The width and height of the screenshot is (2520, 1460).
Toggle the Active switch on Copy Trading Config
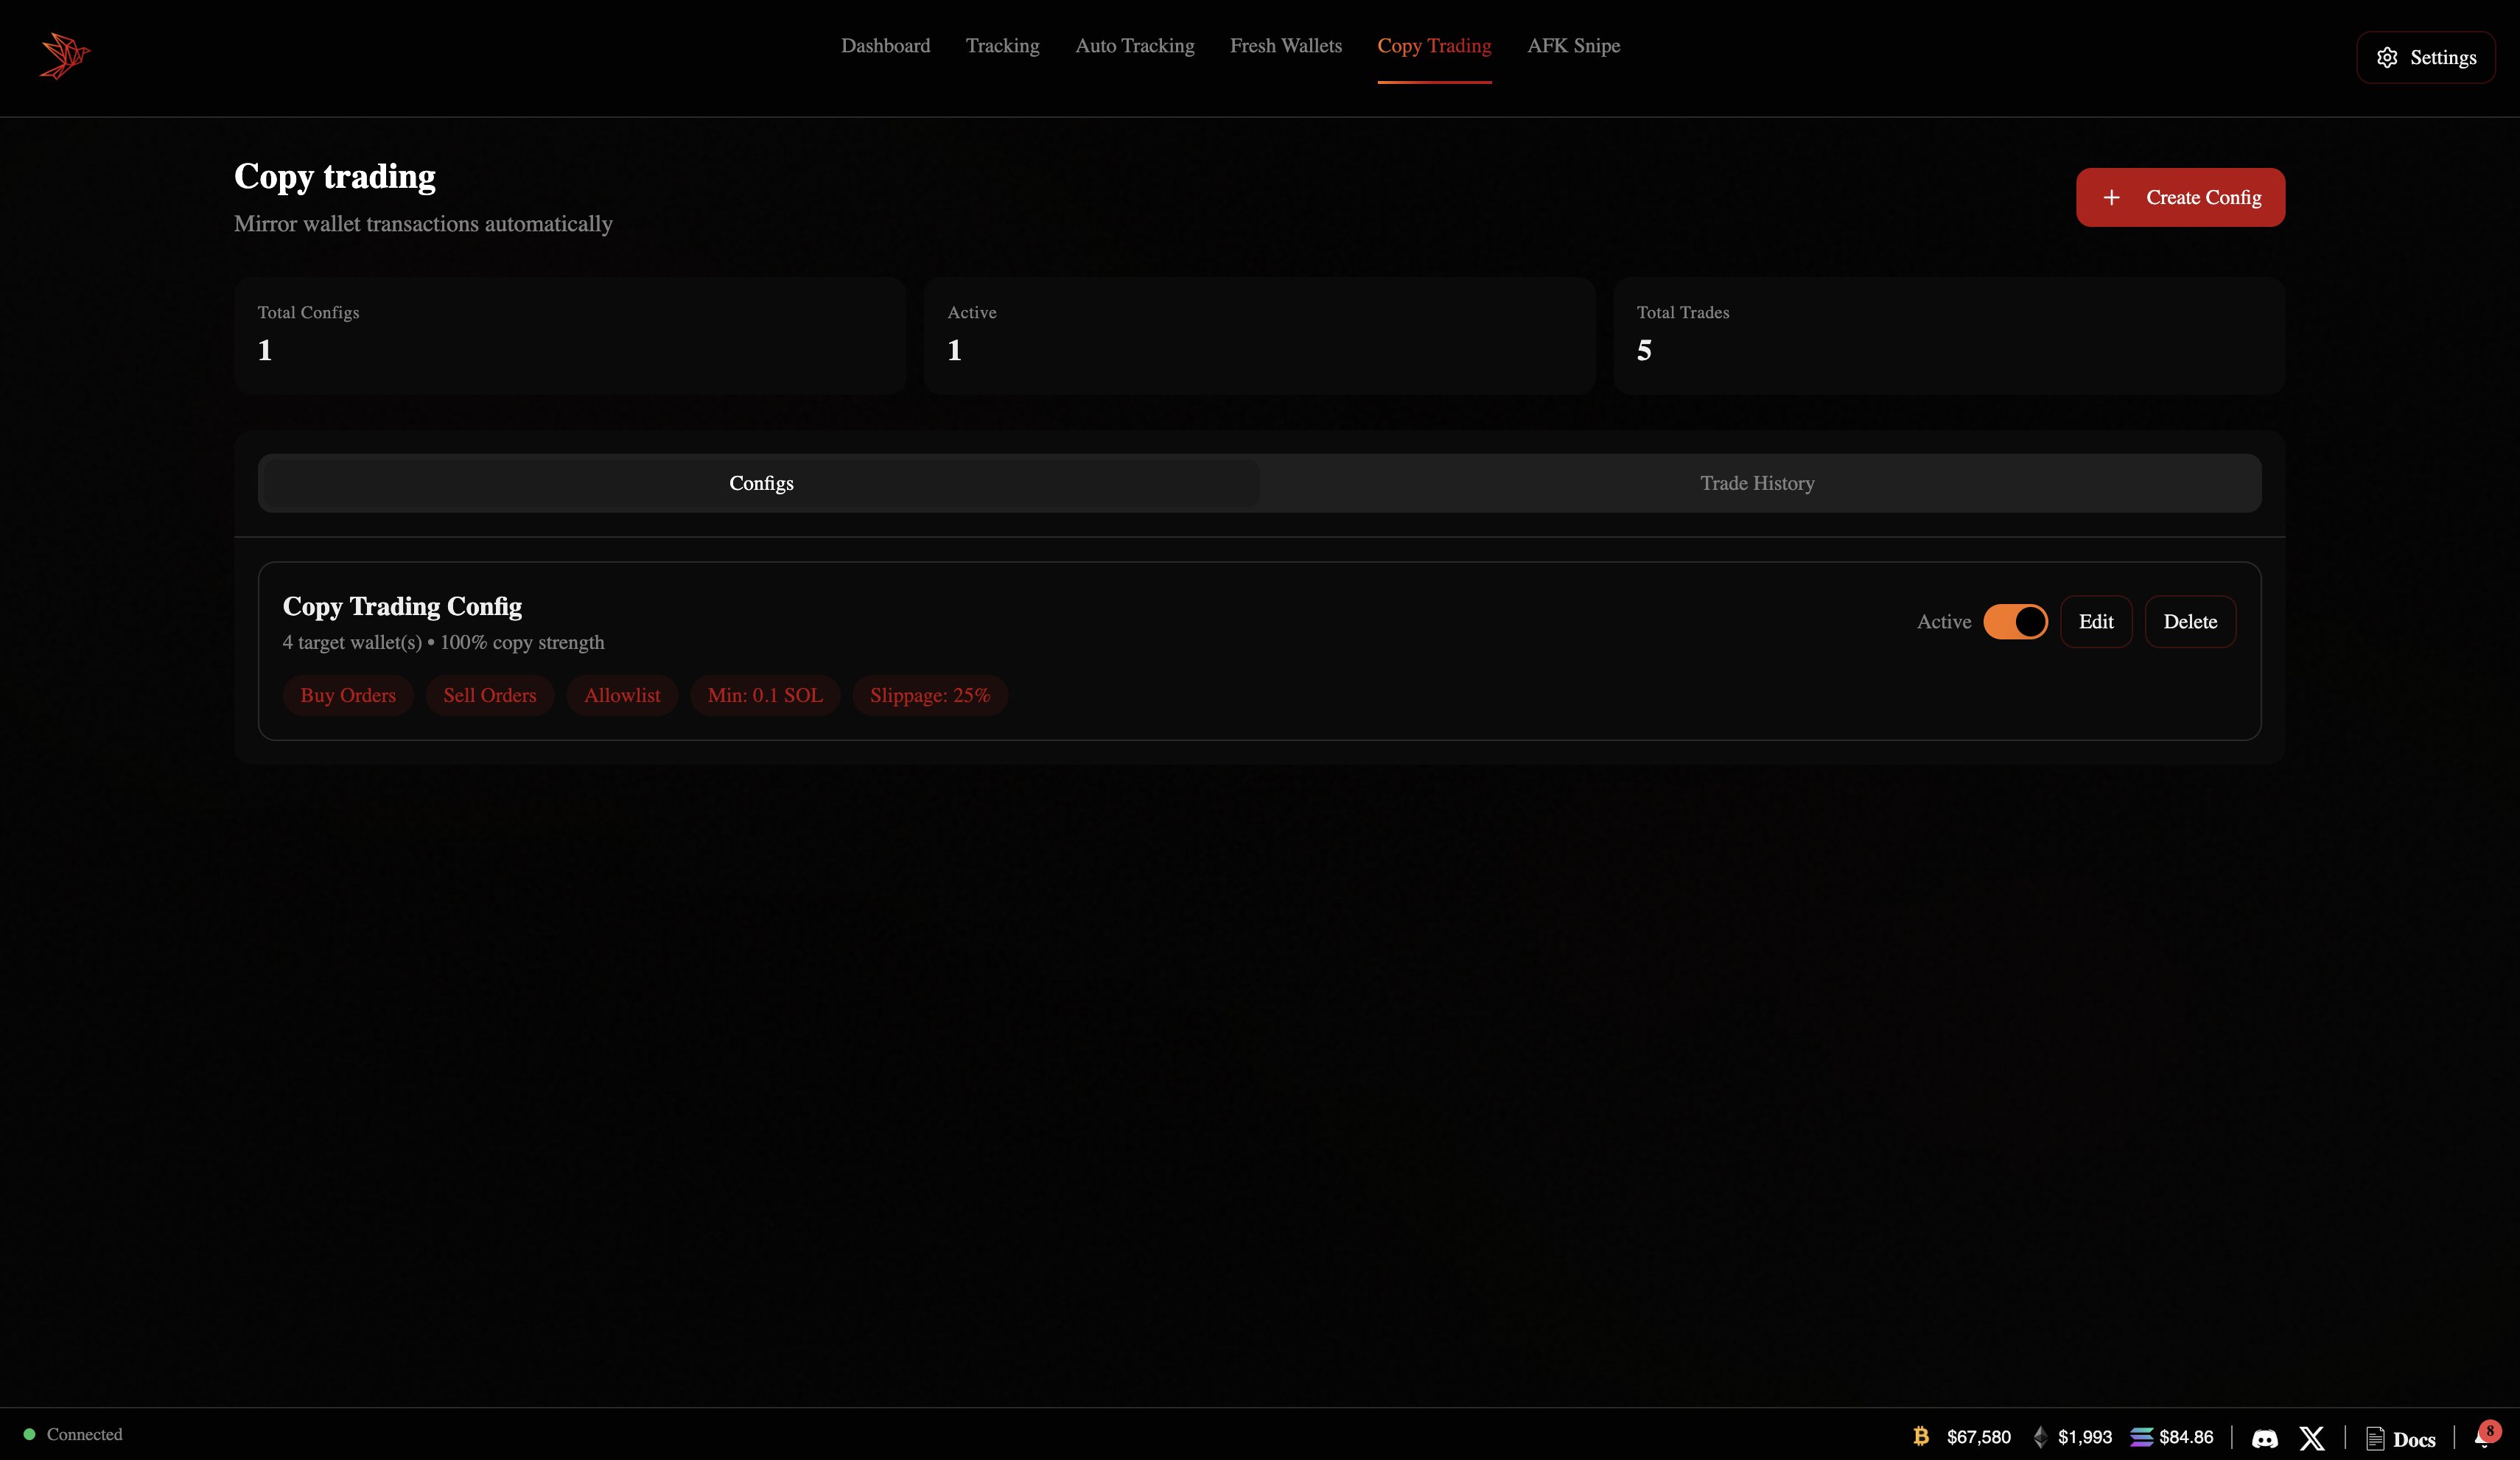point(2016,621)
